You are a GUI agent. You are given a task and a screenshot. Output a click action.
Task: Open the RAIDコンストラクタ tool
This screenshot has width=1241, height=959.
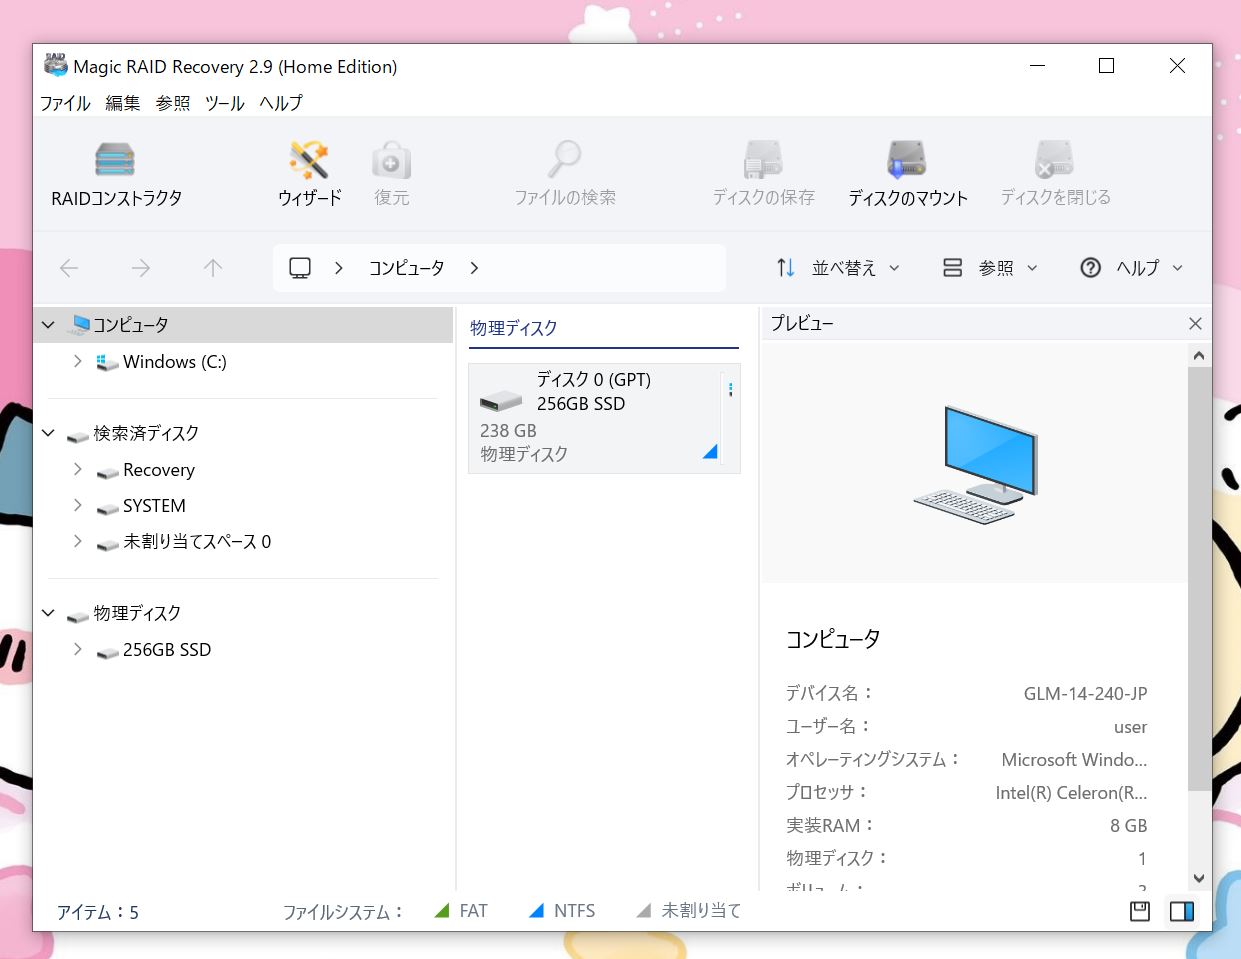[116, 174]
